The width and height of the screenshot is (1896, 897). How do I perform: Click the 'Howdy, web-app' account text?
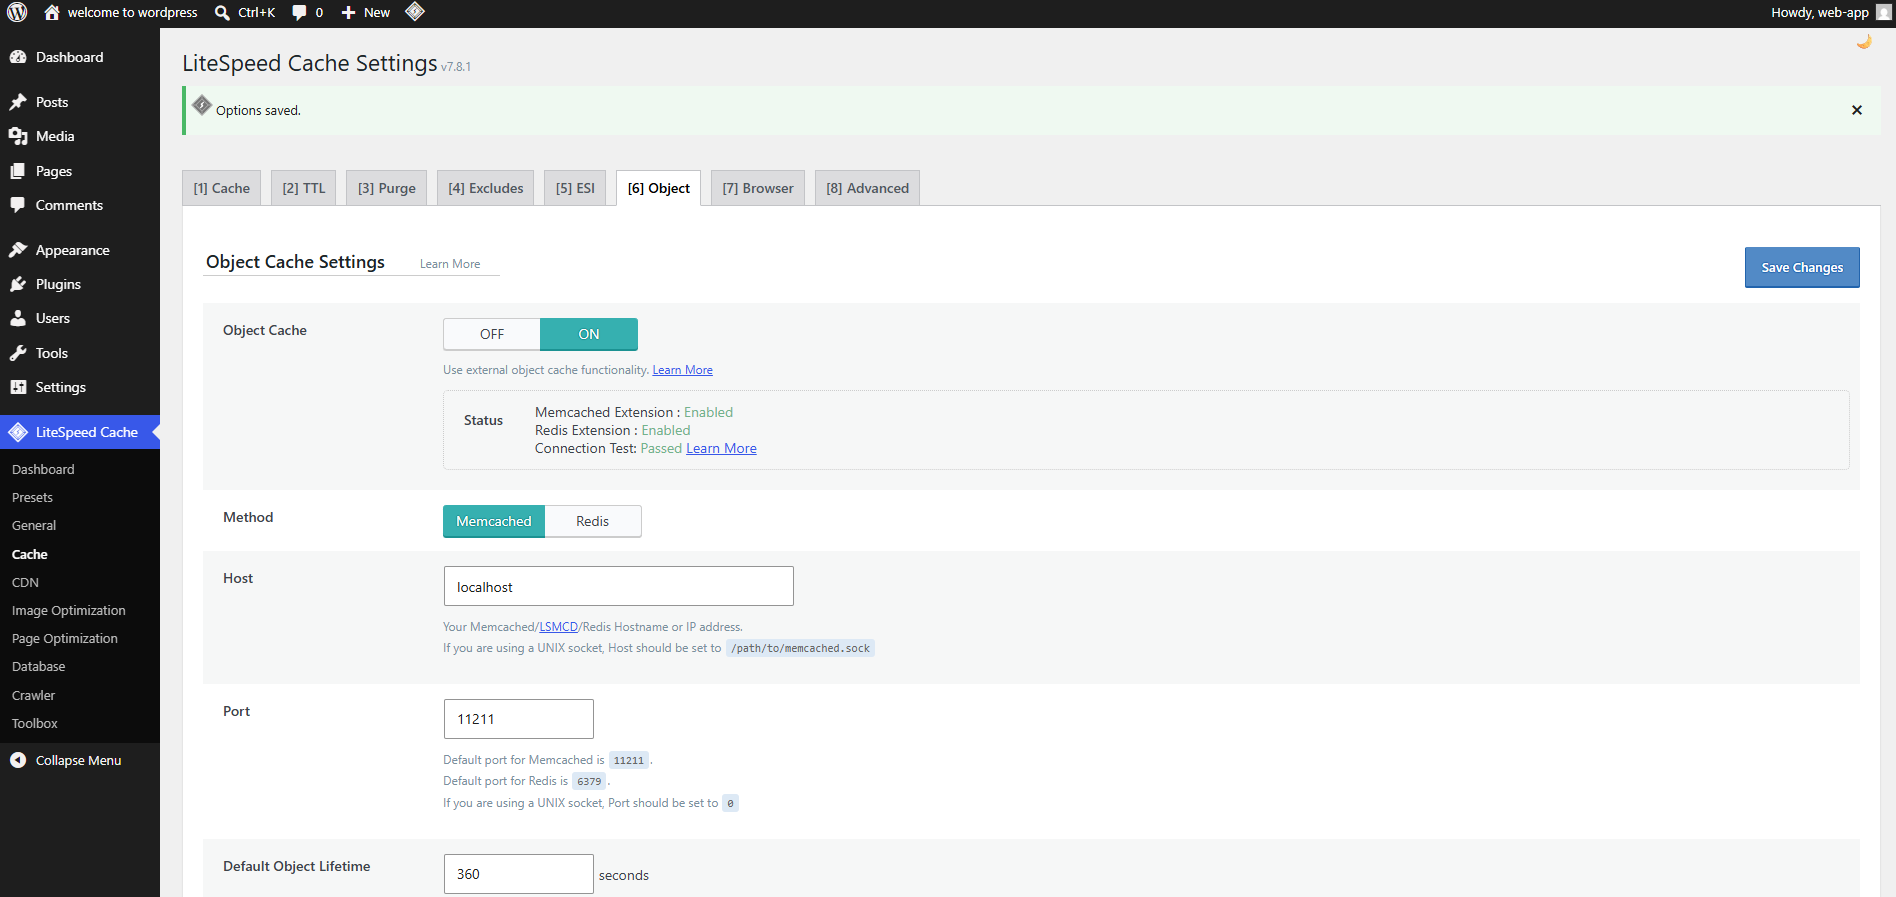point(1820,13)
